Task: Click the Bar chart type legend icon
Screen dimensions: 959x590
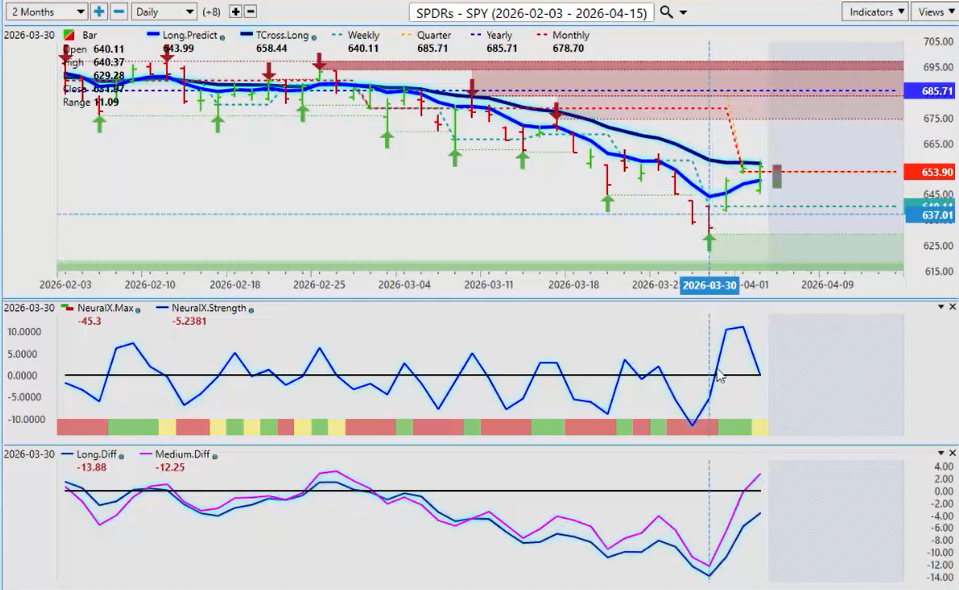Action: [68, 35]
